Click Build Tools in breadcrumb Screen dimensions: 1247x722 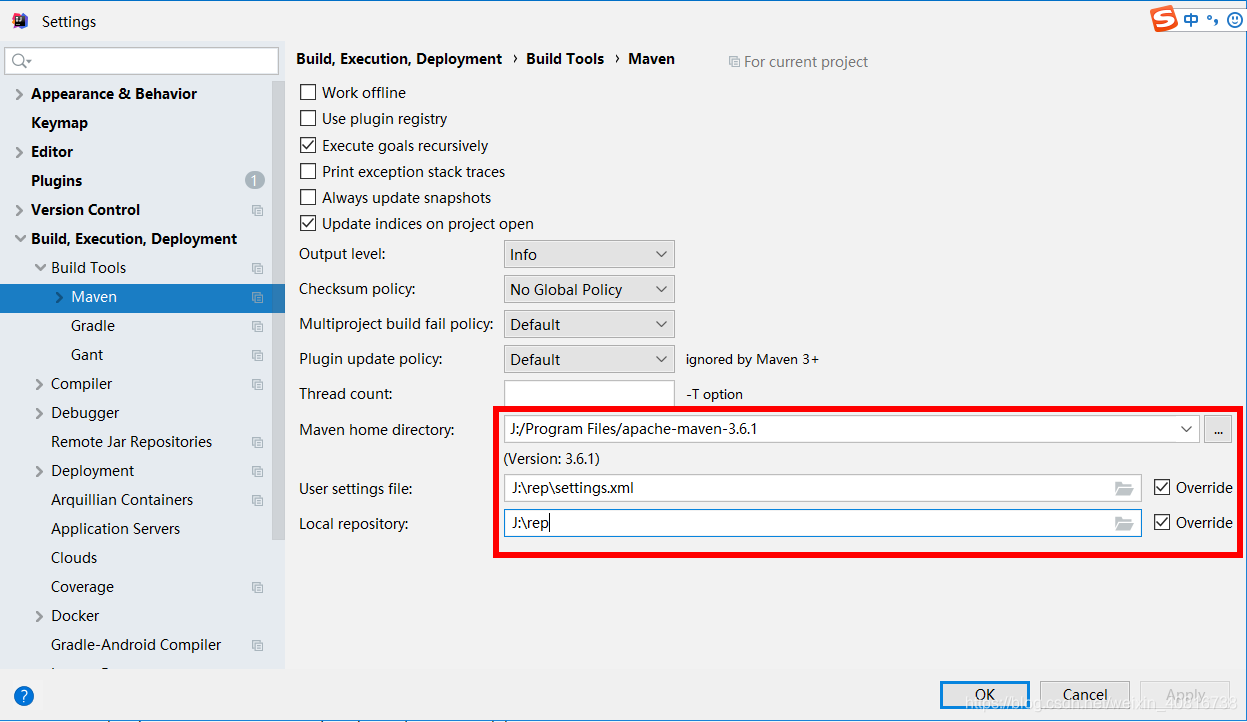click(565, 59)
